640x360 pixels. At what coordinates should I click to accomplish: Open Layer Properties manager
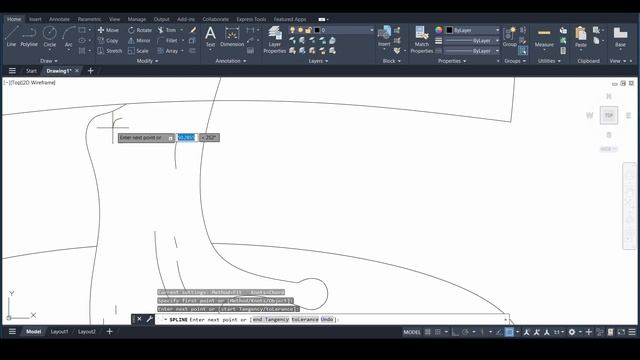274,40
